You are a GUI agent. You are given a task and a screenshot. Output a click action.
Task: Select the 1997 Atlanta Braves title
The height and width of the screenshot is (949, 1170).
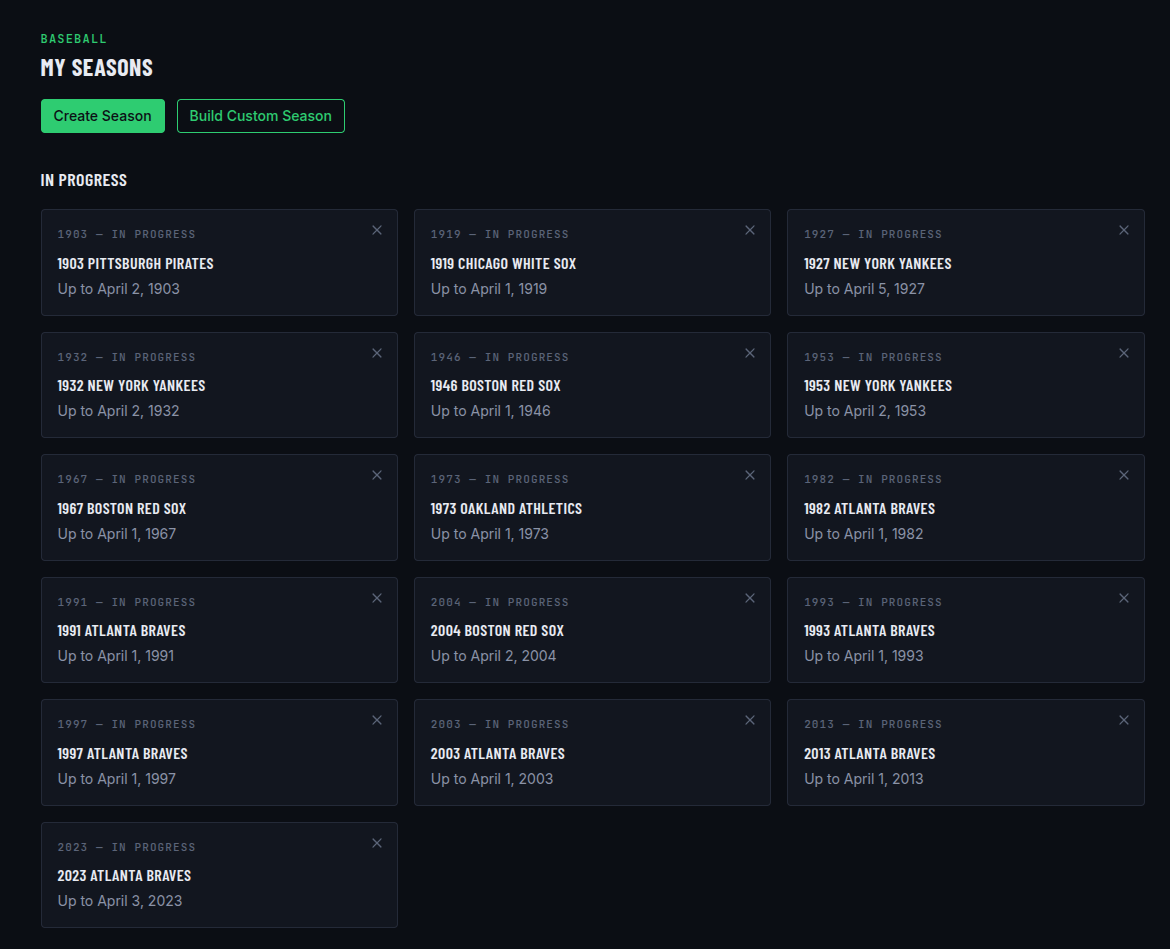click(122, 754)
